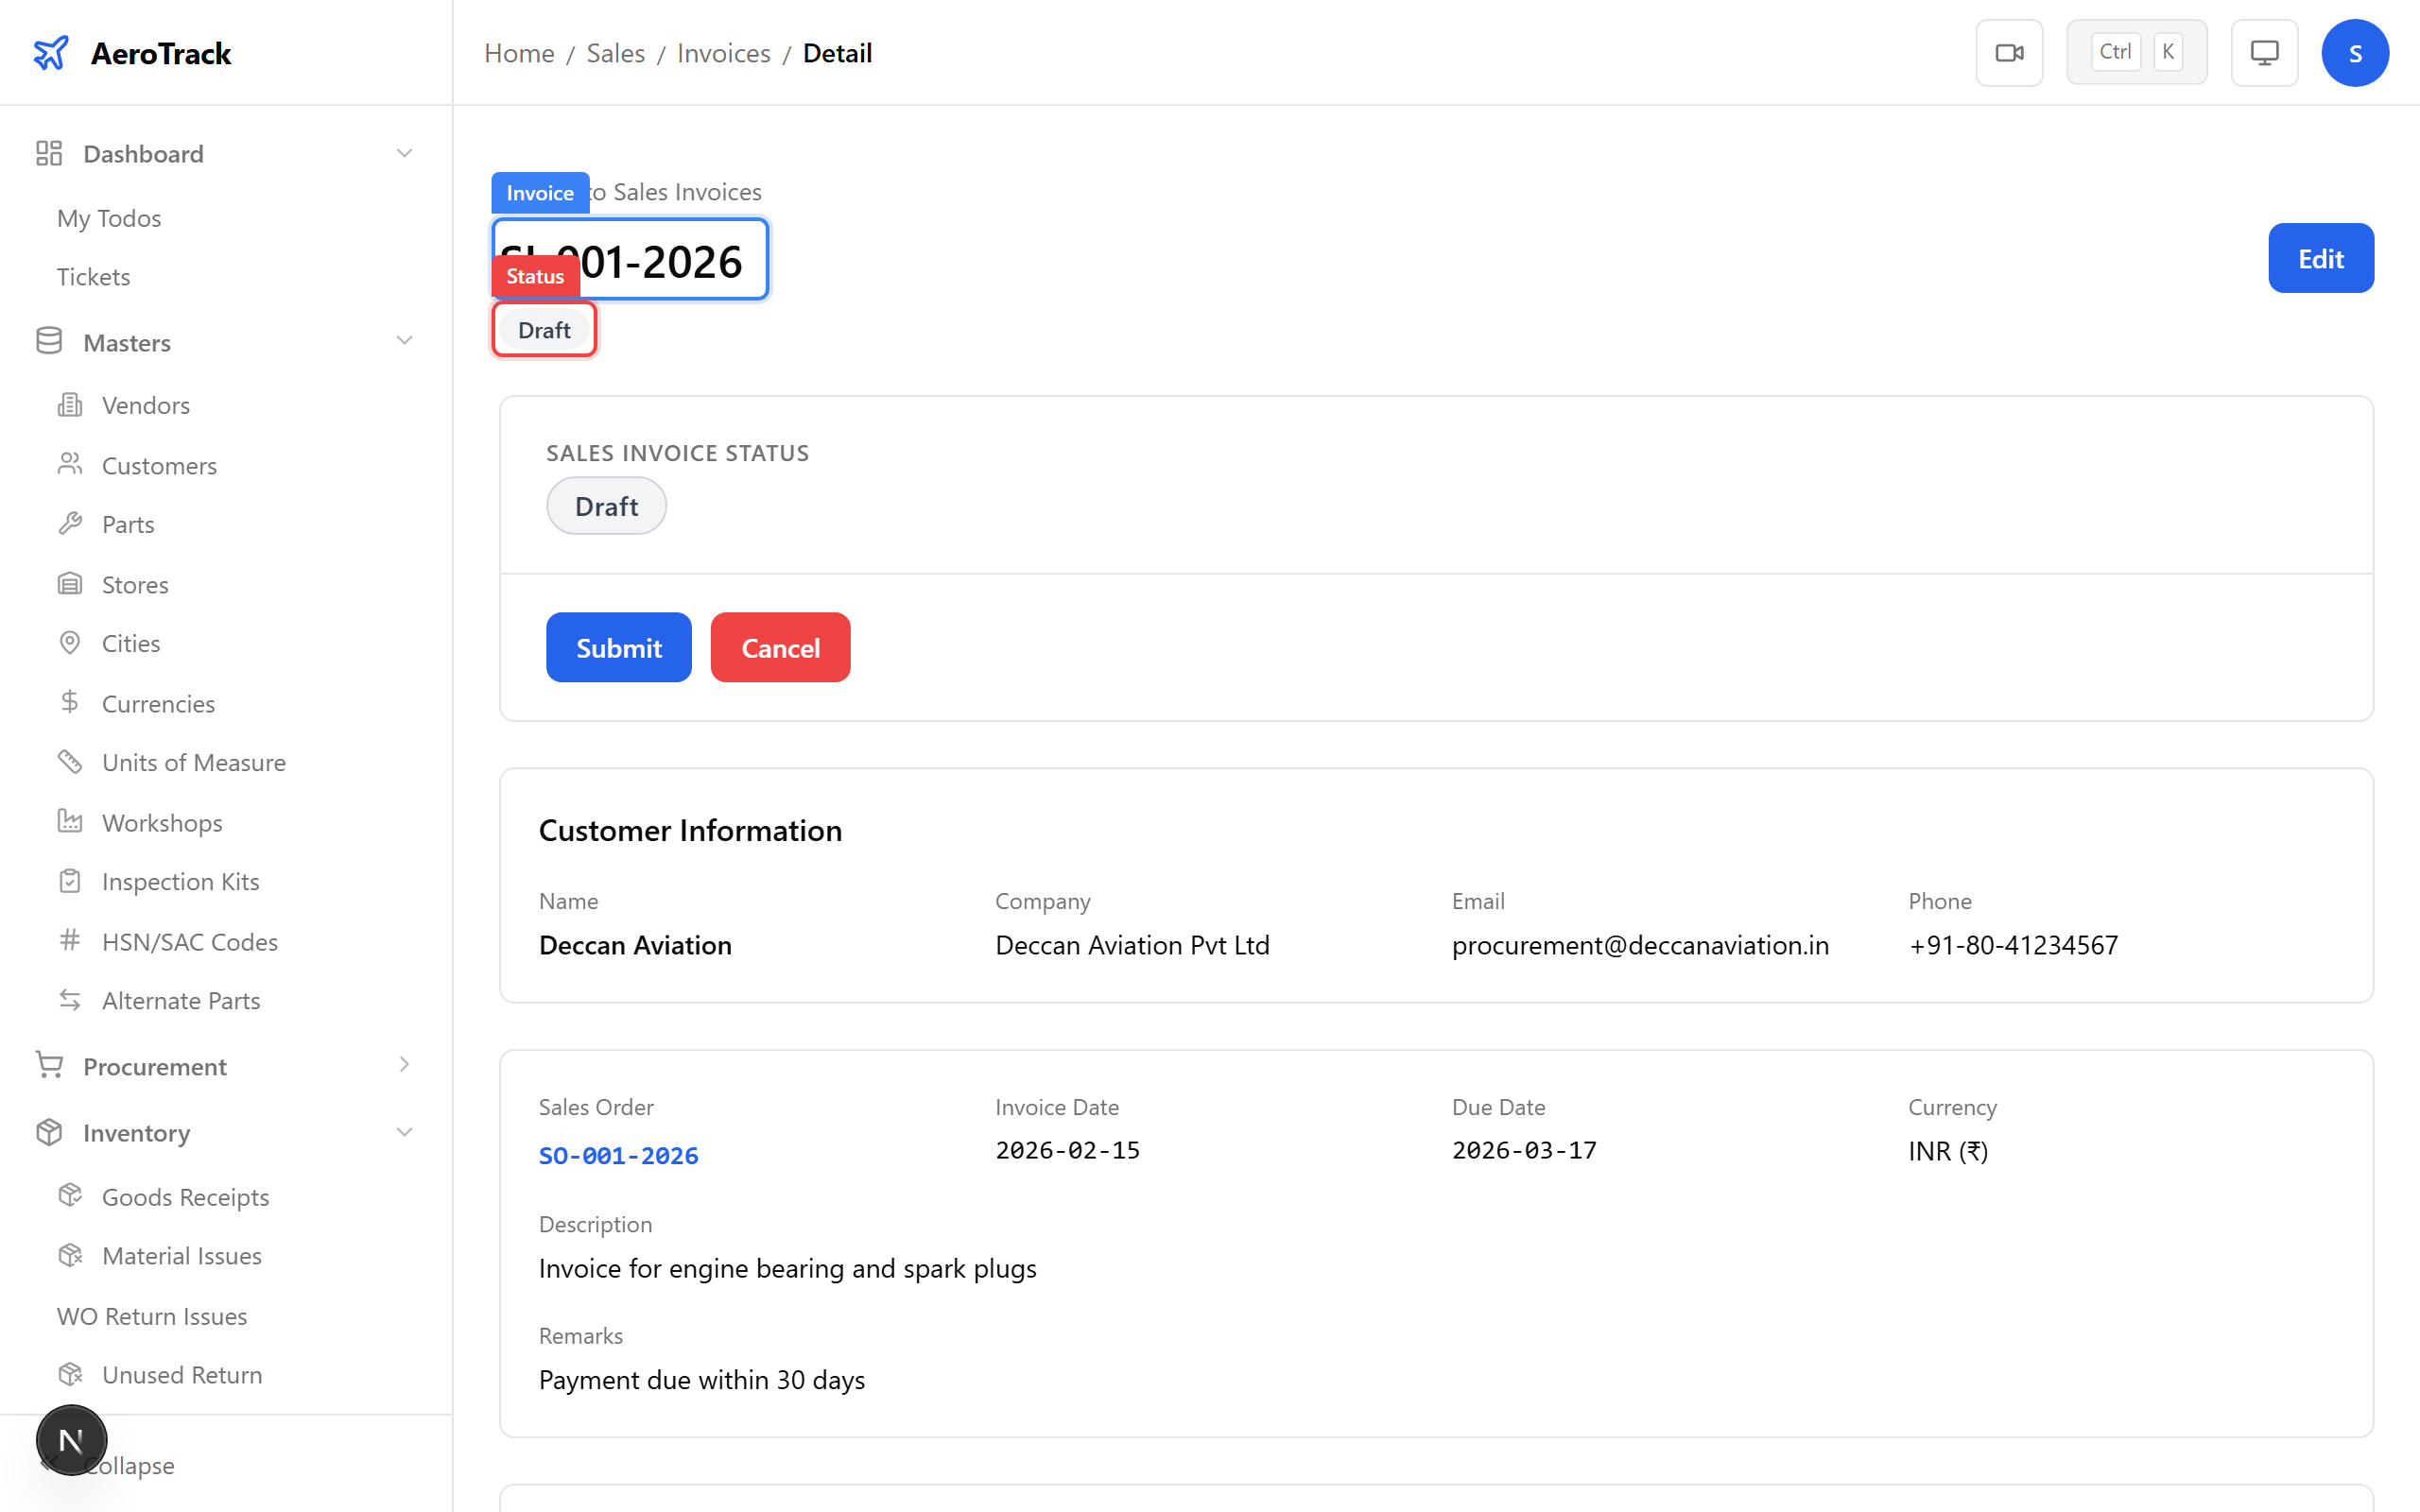The width and height of the screenshot is (2420, 1512).
Task: Expand the Procurement section
Action: (404, 1065)
